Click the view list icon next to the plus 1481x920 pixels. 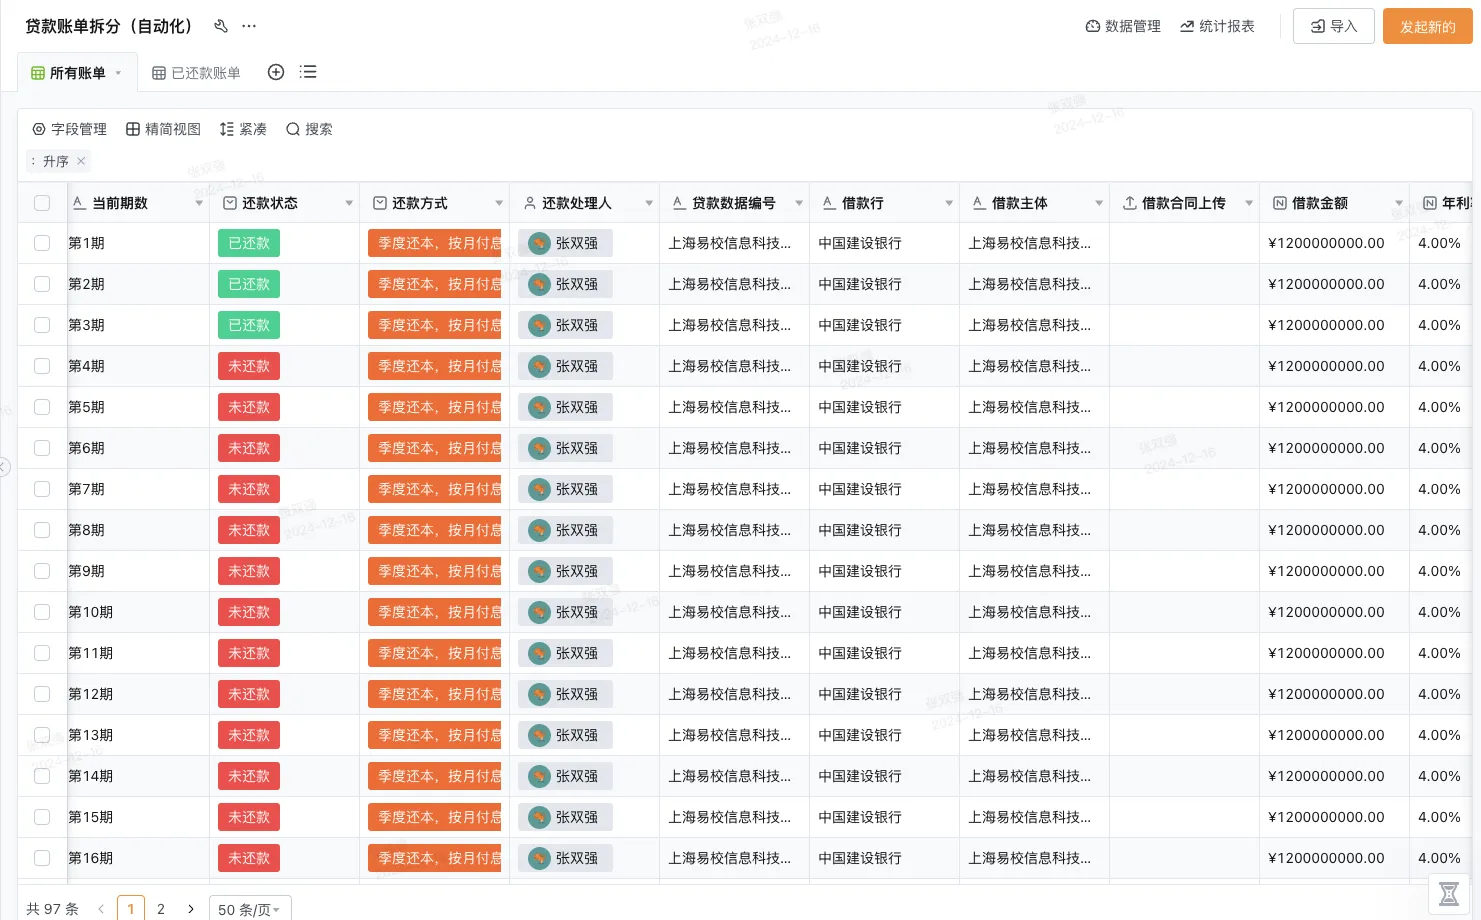(307, 71)
